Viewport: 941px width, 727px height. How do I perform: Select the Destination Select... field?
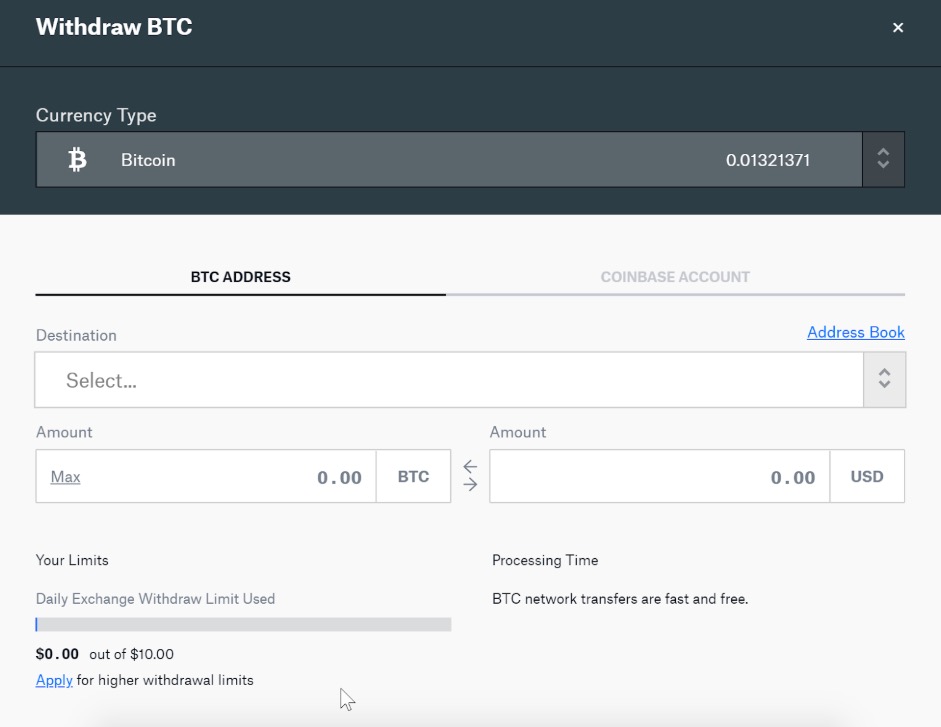[x=449, y=379]
